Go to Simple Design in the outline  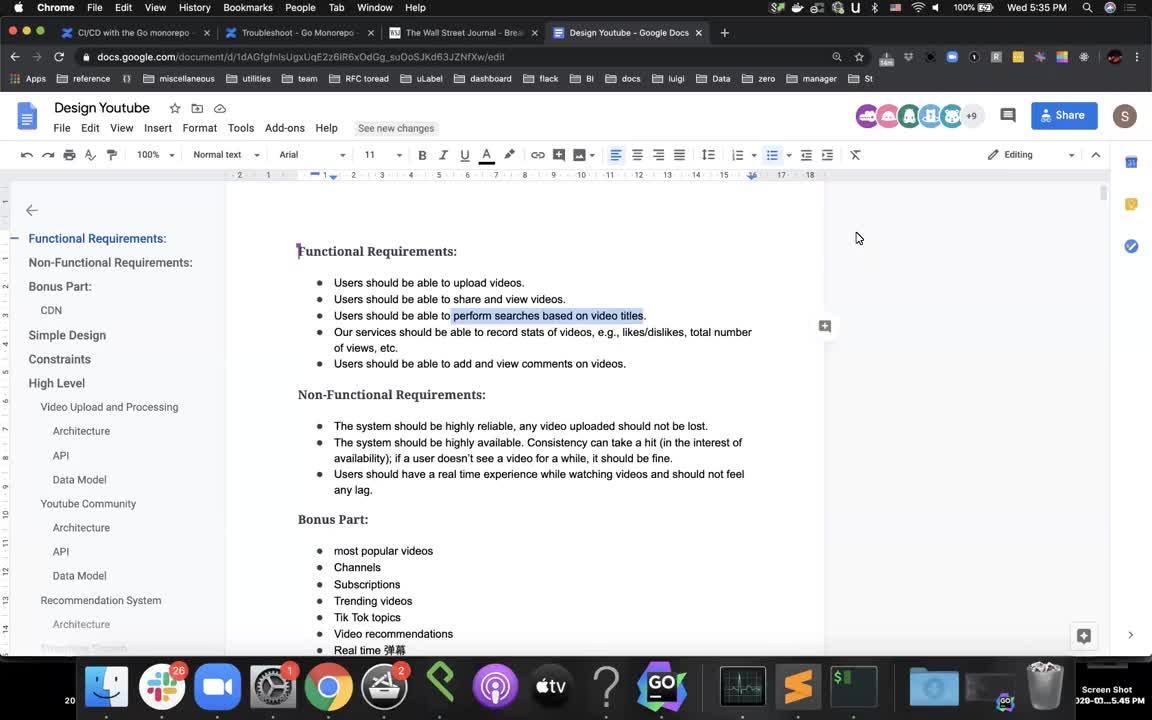(67, 335)
